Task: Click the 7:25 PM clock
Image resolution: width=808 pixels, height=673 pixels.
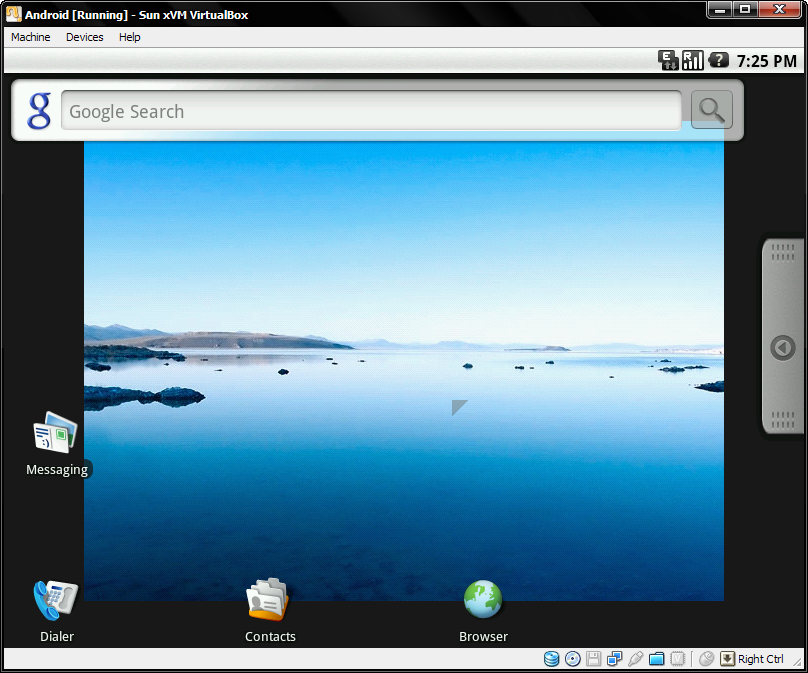Action: [x=766, y=61]
